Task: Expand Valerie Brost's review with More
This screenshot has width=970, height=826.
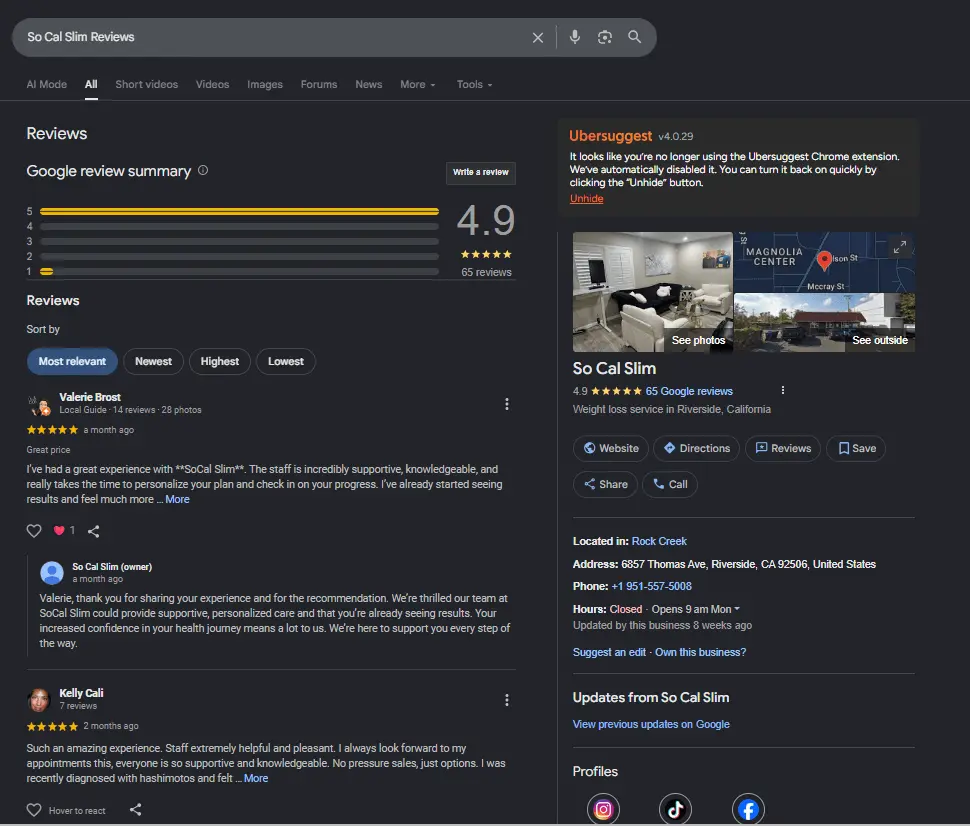Action: [178, 499]
